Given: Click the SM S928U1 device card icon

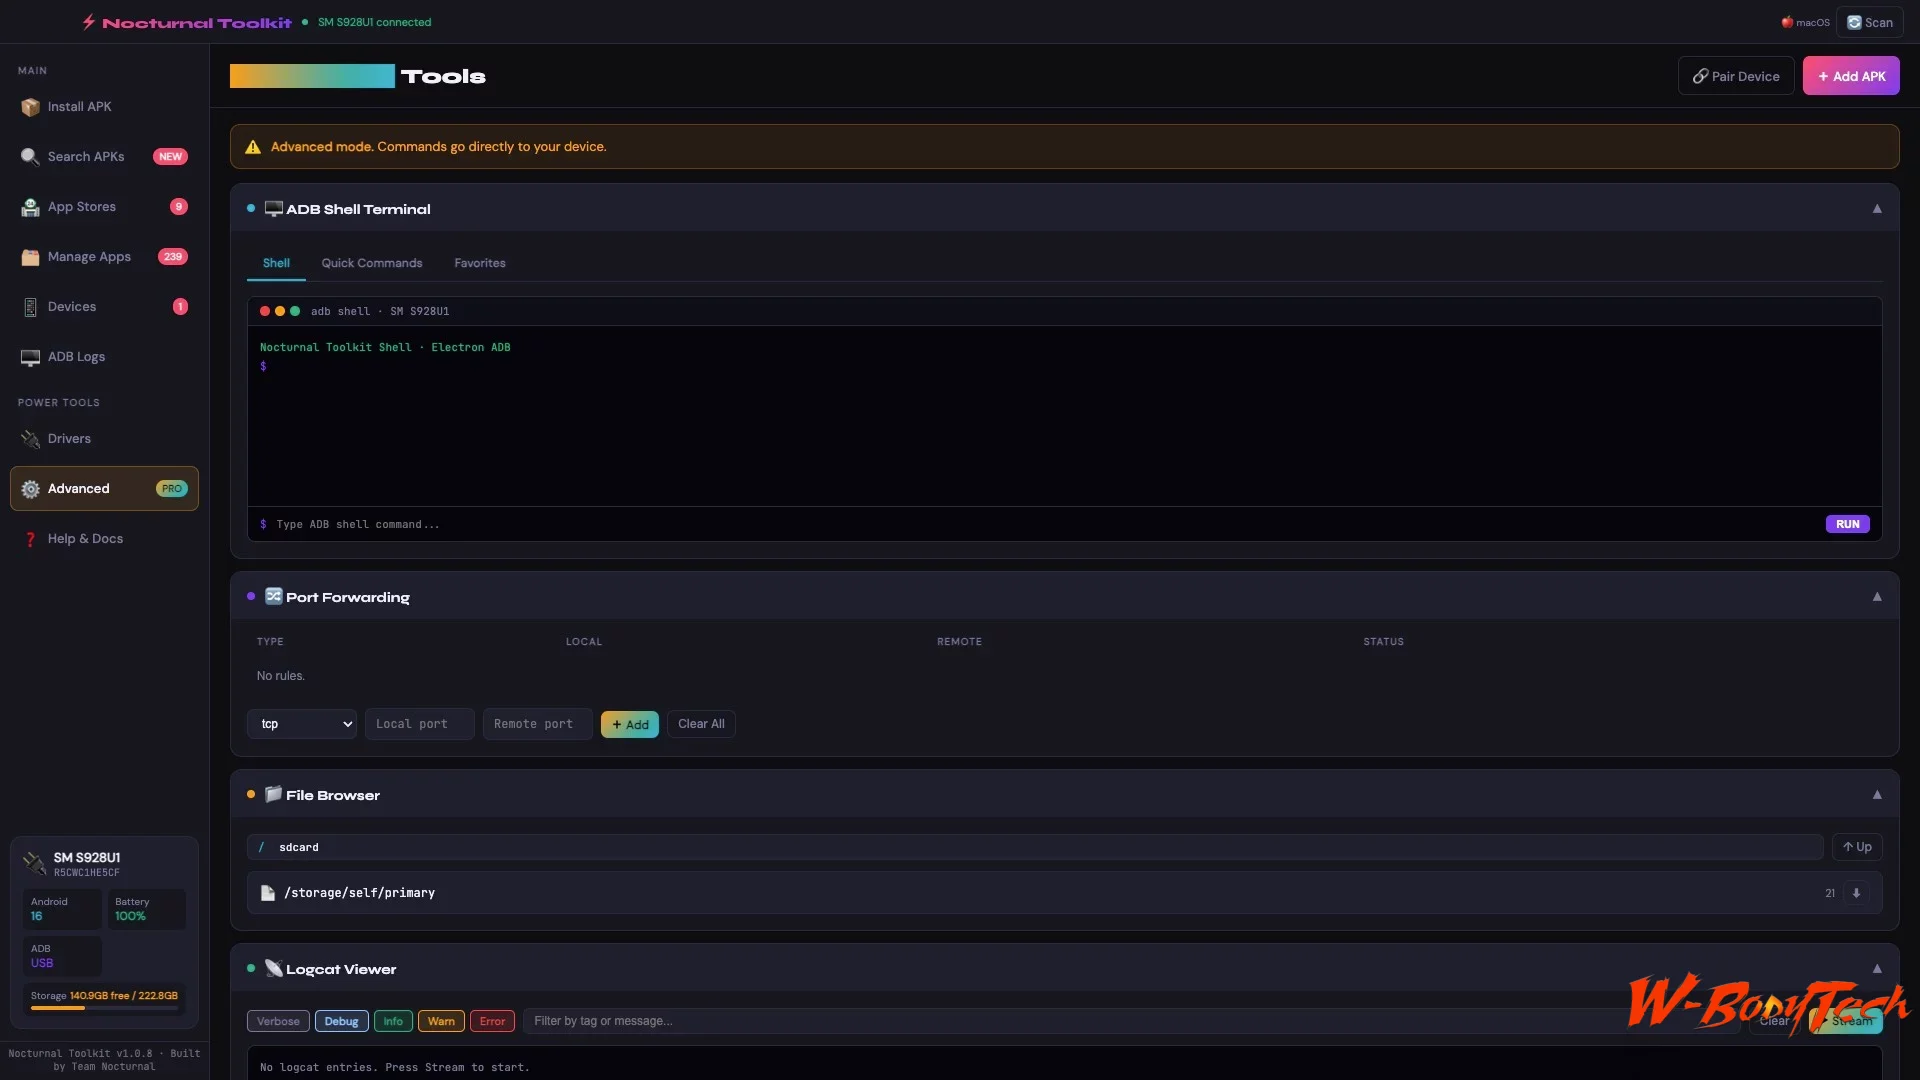Looking at the screenshot, I should (34, 863).
